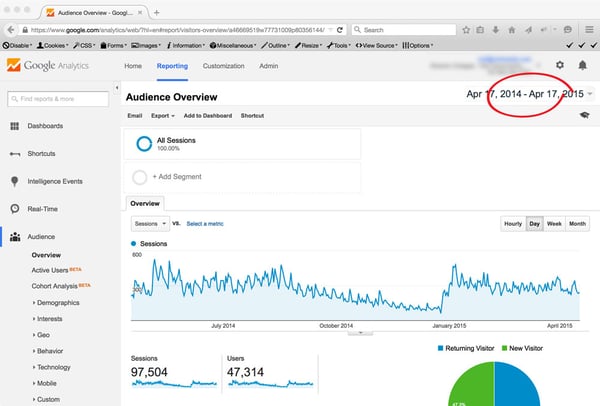Expand Behavior in Audience menu
The width and height of the screenshot is (600, 406).
click(50, 351)
